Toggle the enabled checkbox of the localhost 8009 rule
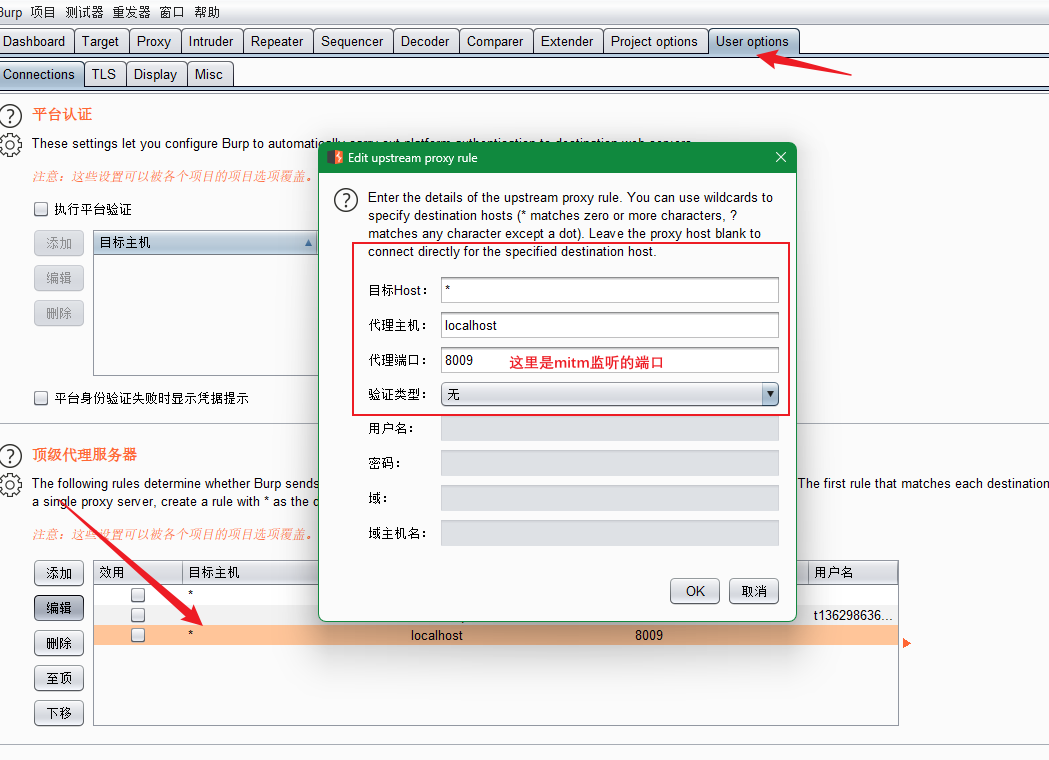Viewport: 1049px width, 760px height. (x=138, y=634)
